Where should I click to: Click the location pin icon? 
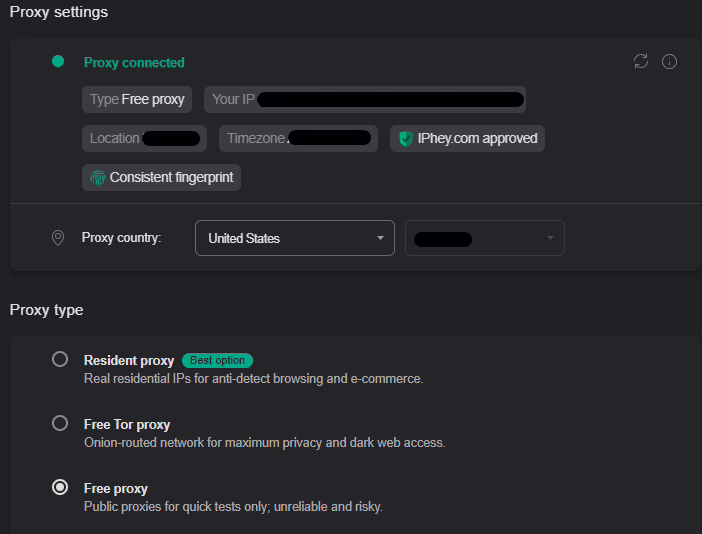(58, 238)
